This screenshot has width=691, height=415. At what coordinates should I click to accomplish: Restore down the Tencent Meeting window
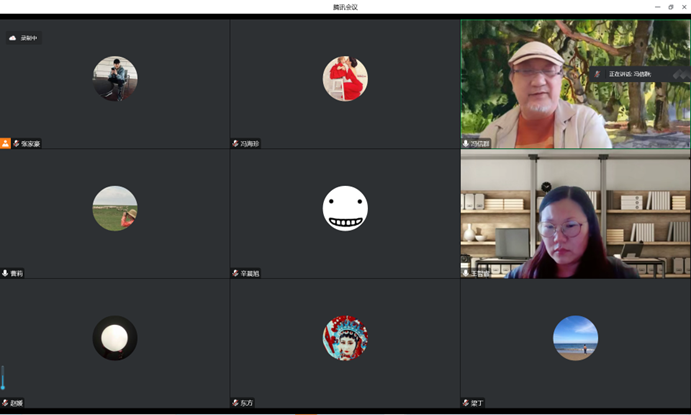pos(671,7)
